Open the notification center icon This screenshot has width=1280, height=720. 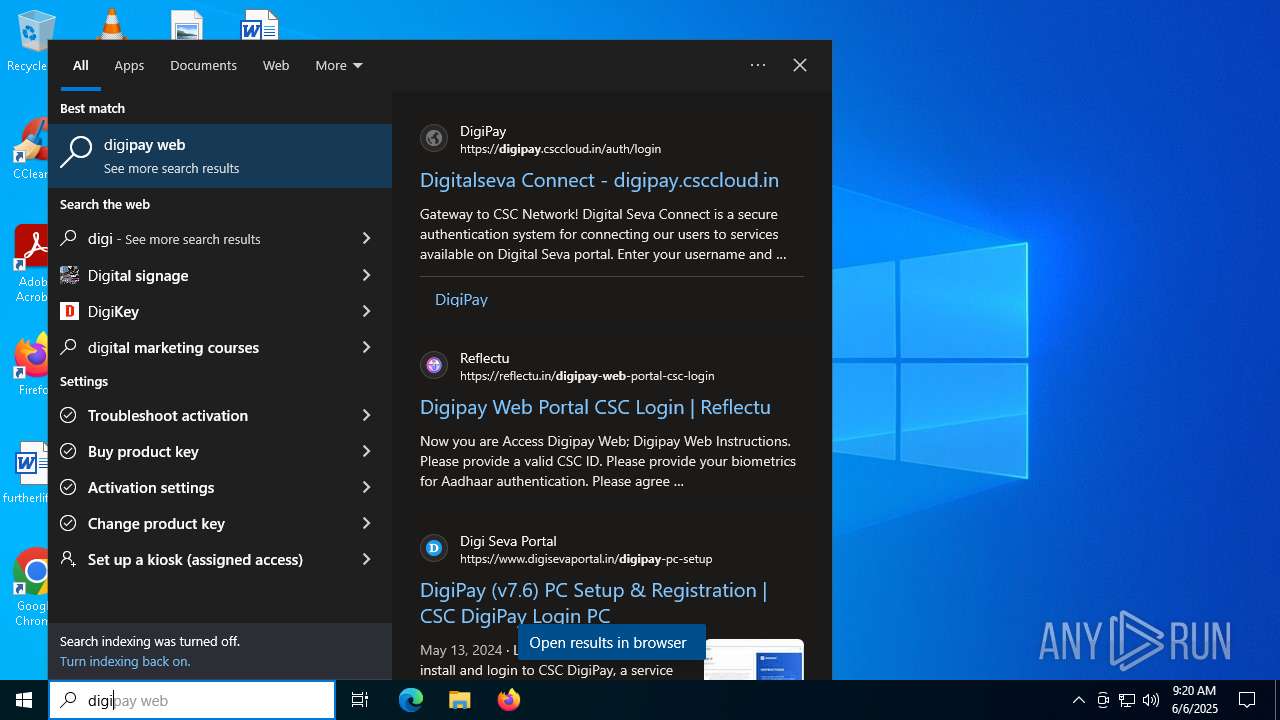(1247, 700)
